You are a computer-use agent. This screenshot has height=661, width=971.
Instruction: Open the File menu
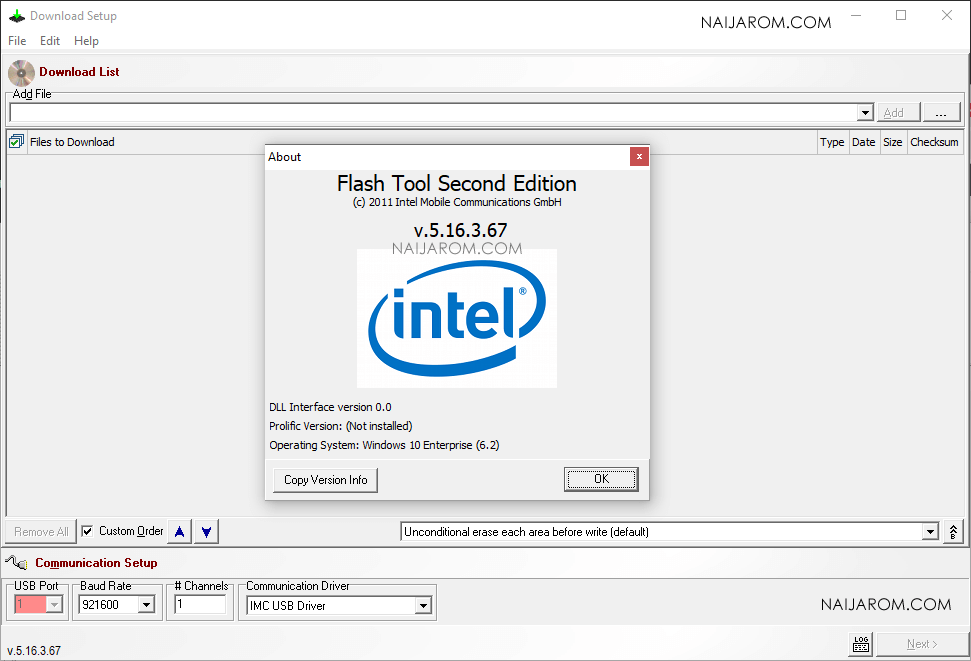pyautogui.click(x=17, y=41)
